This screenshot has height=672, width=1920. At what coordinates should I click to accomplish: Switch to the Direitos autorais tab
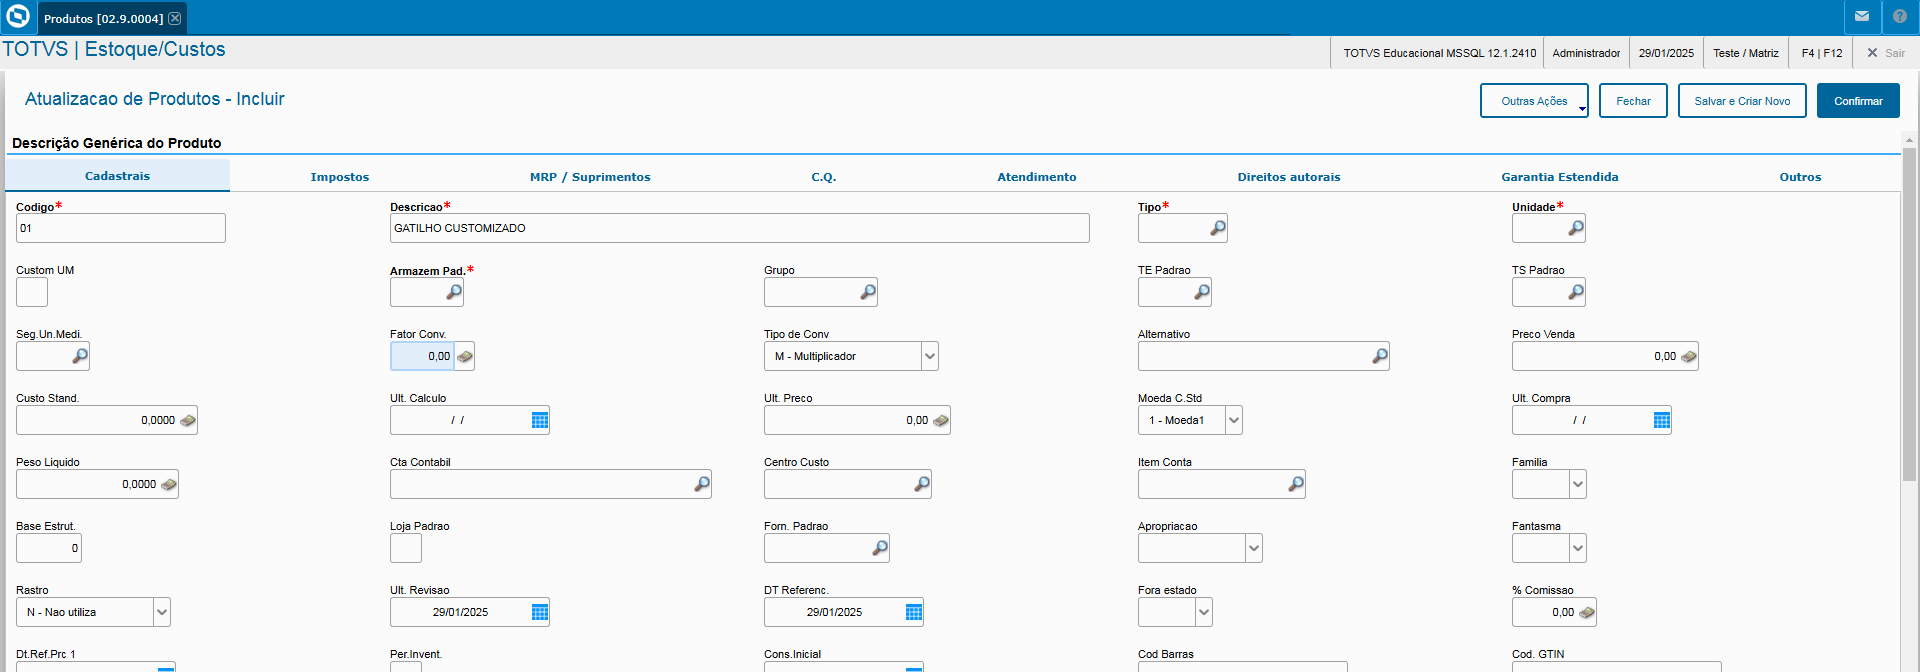[x=1289, y=177]
